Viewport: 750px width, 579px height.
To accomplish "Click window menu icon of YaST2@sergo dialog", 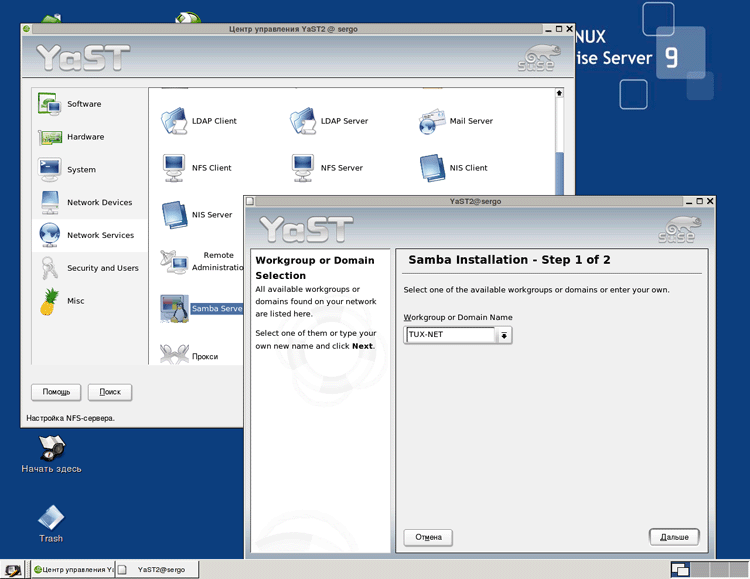I will (250, 201).
